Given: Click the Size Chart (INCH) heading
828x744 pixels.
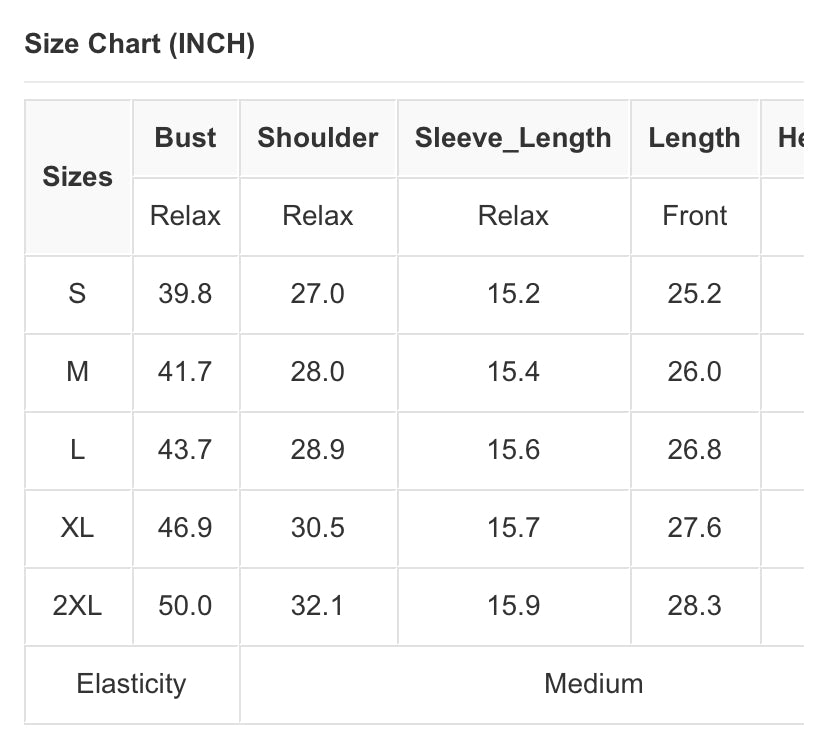Looking at the screenshot, I should [139, 44].
